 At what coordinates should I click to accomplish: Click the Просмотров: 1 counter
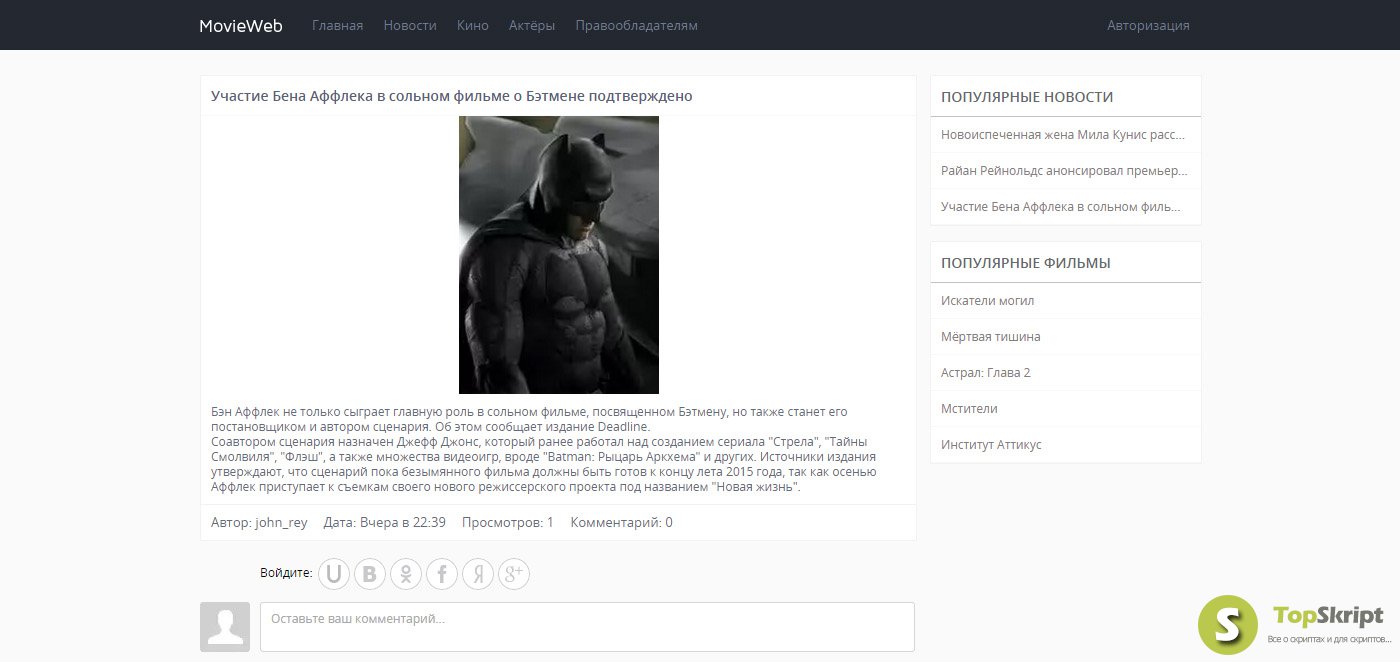pos(508,522)
